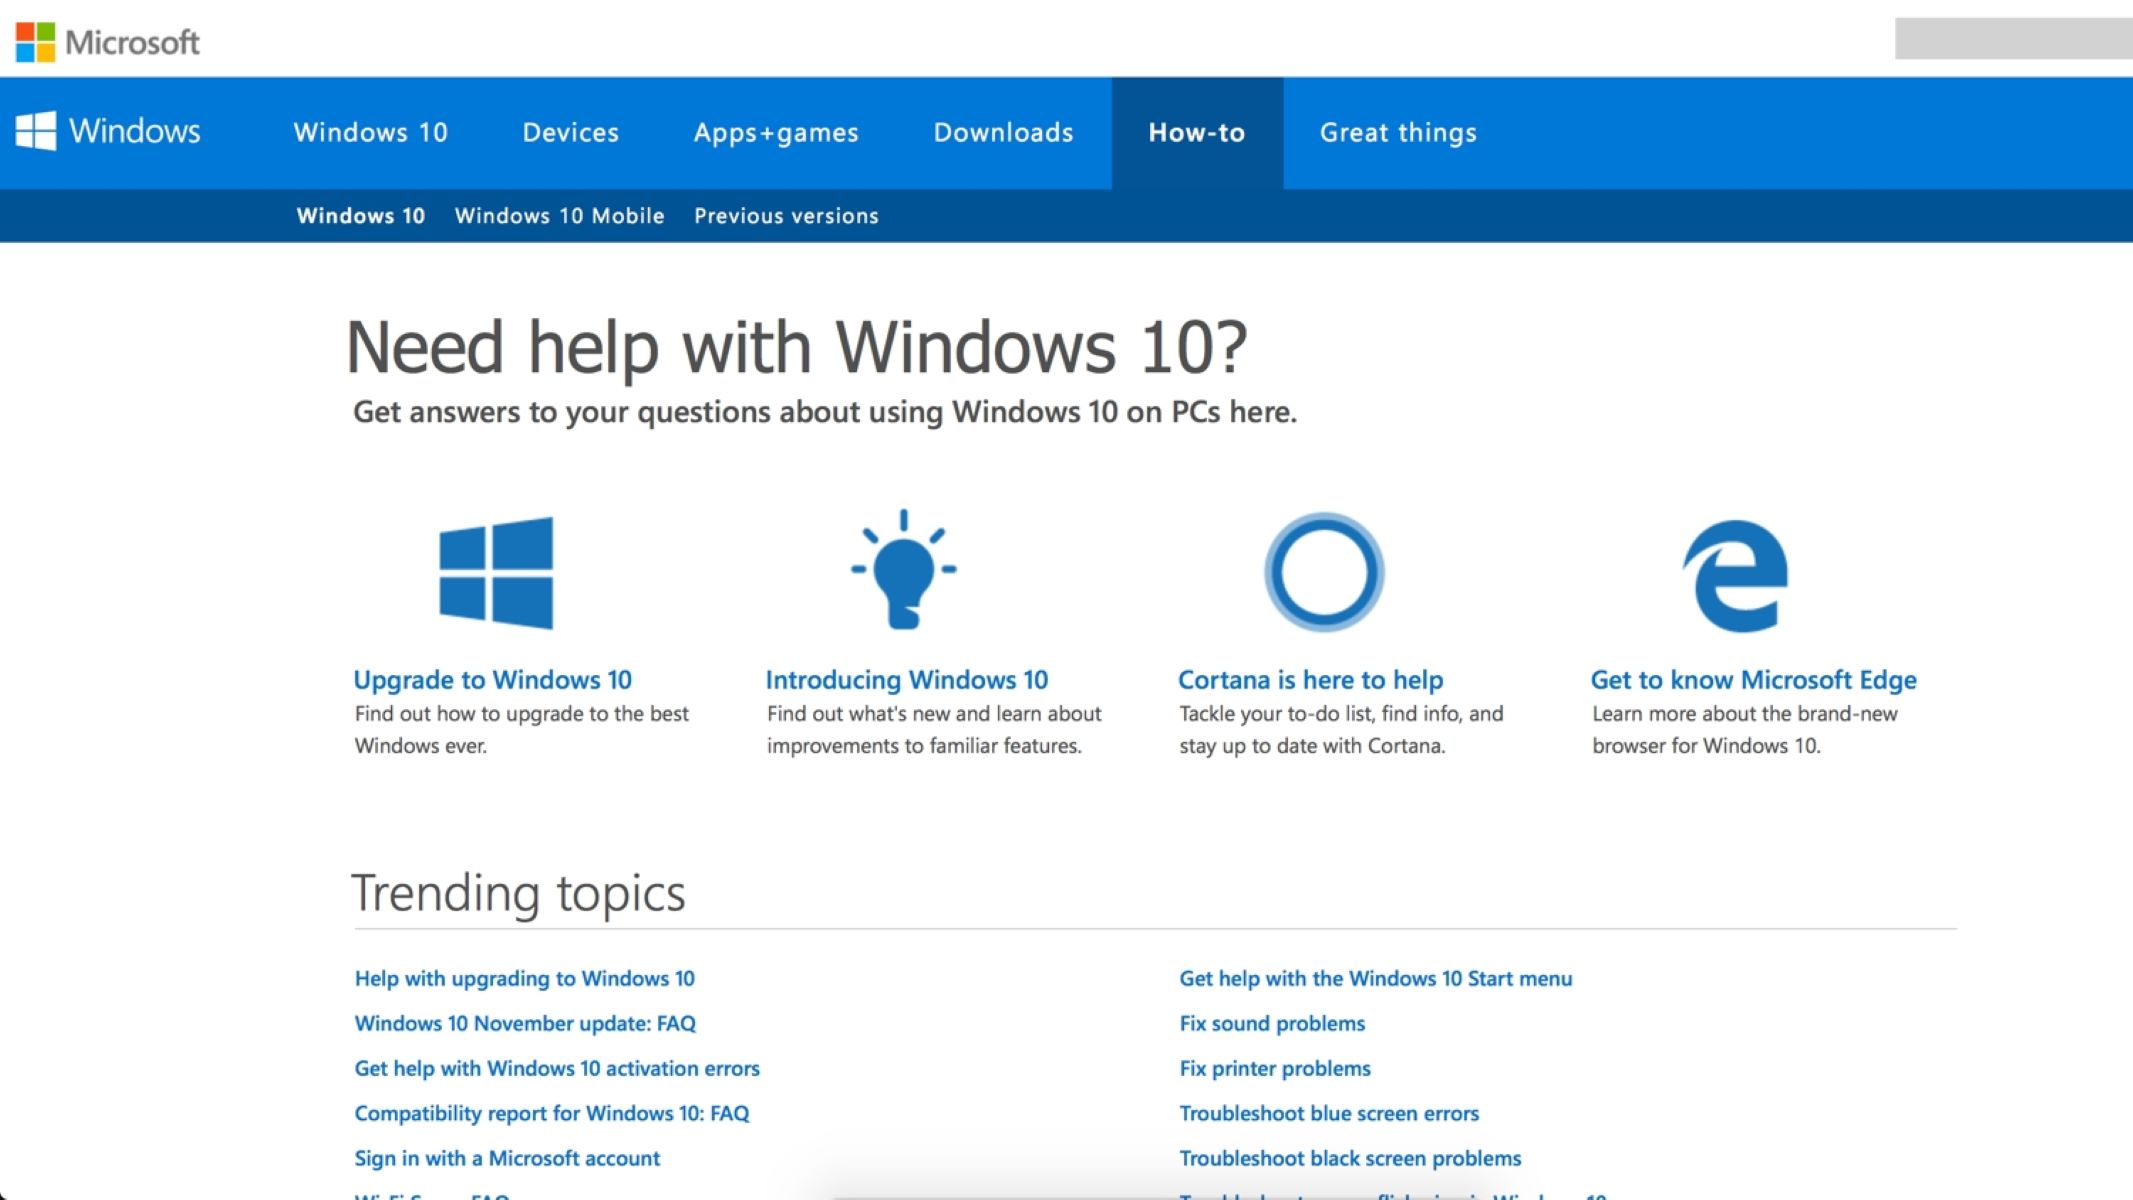
Task: Click the gray search box in header
Action: coord(2014,39)
